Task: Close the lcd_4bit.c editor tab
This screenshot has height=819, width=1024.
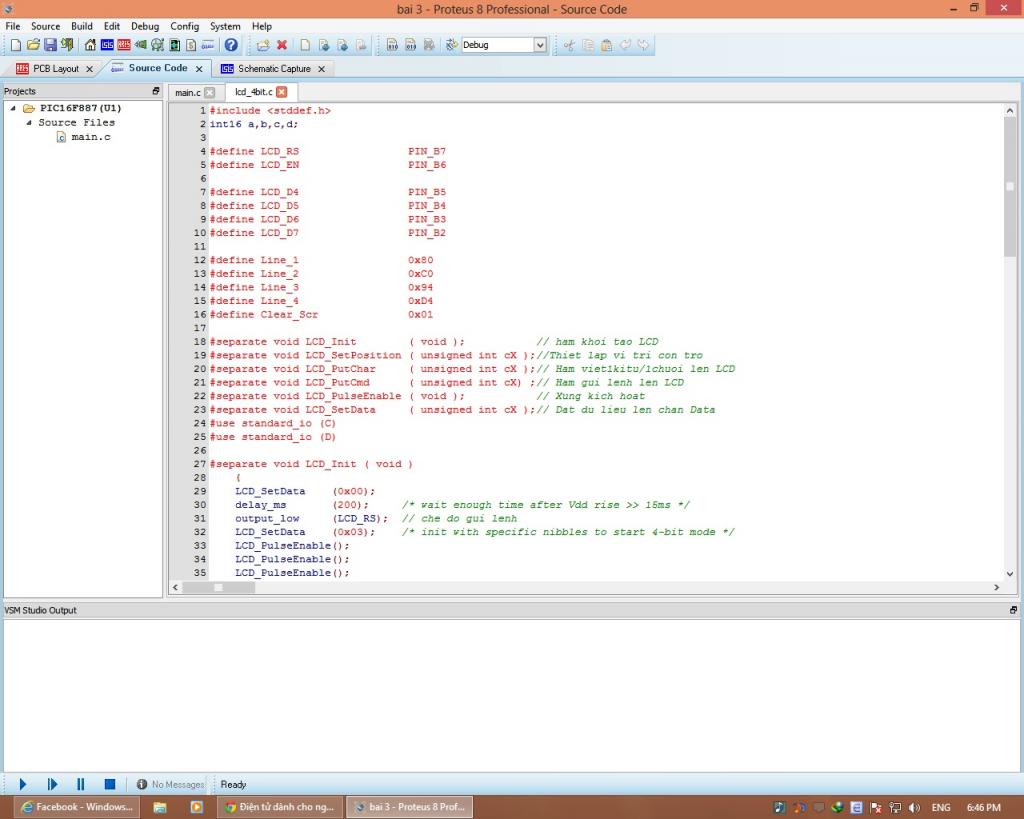Action: [x=281, y=92]
